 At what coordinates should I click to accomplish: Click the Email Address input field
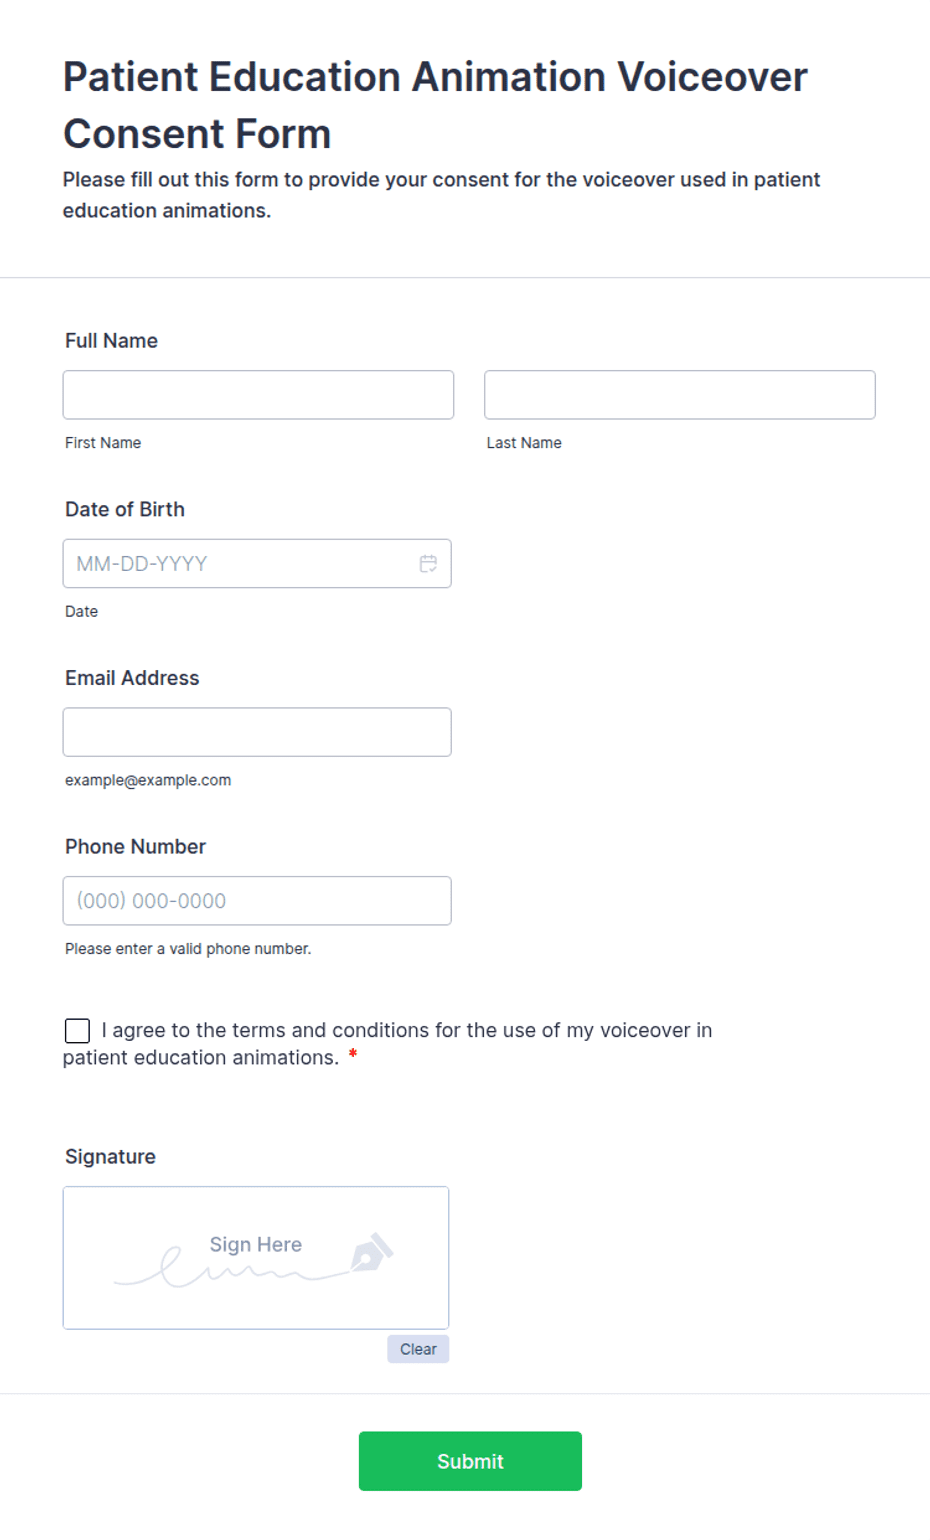pos(257,732)
